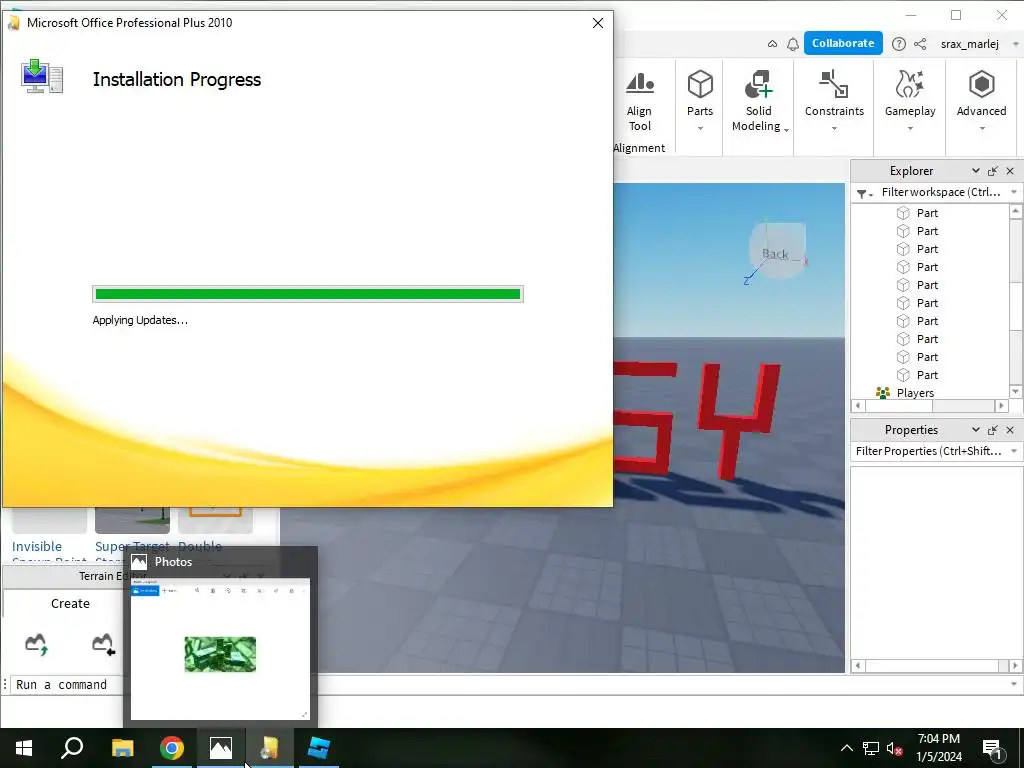The width and height of the screenshot is (1024, 768).
Task: Open the Windows Start menu
Action: tap(24, 748)
